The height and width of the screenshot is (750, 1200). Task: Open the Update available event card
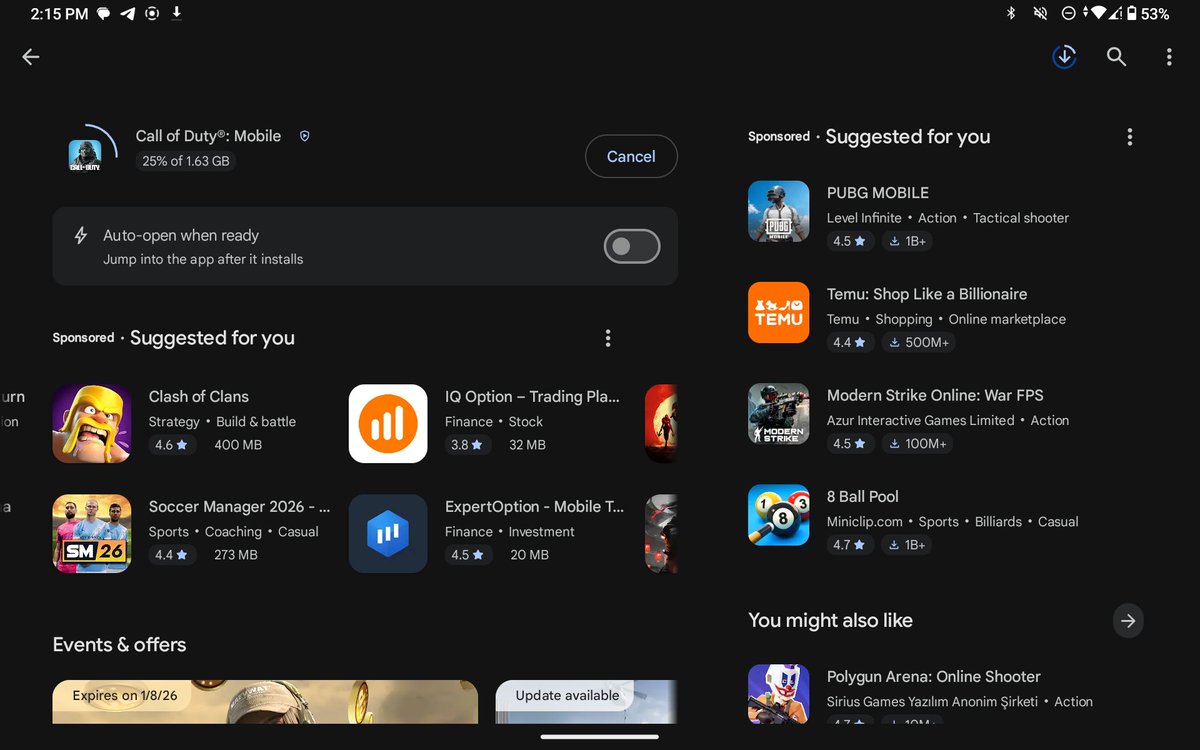[x=586, y=702]
